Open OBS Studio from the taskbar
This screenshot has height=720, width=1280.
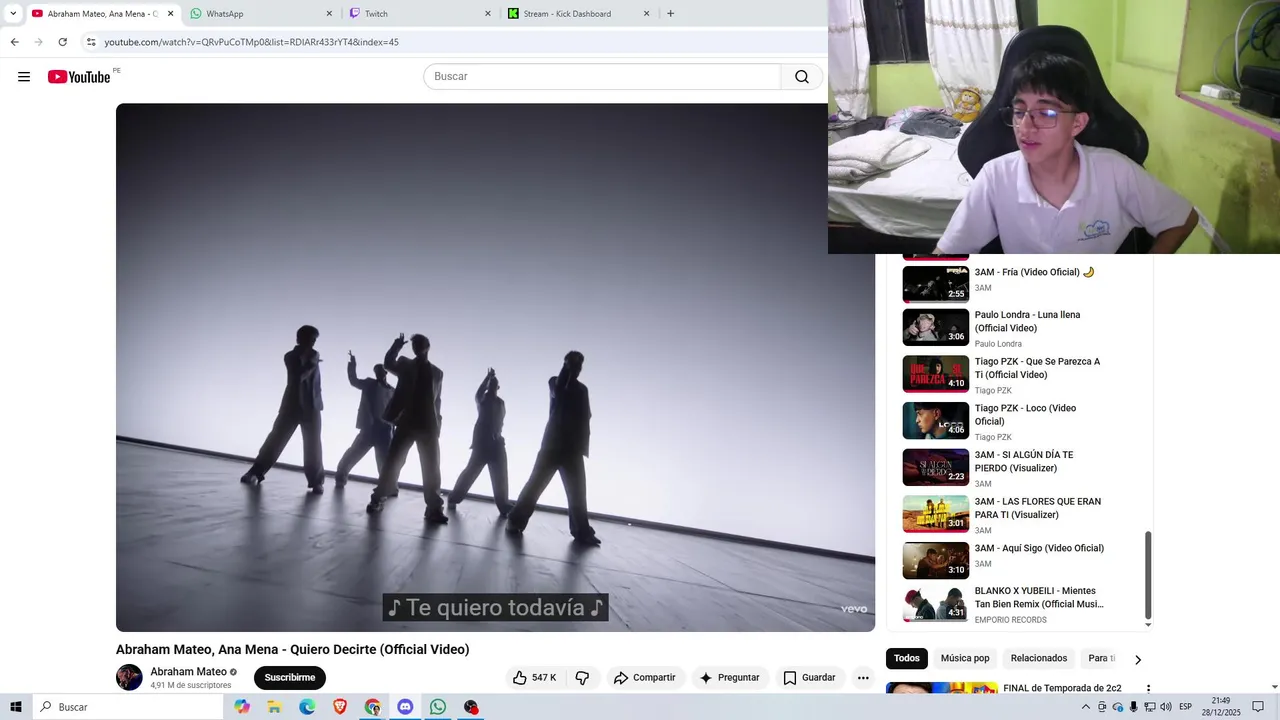coord(471,707)
